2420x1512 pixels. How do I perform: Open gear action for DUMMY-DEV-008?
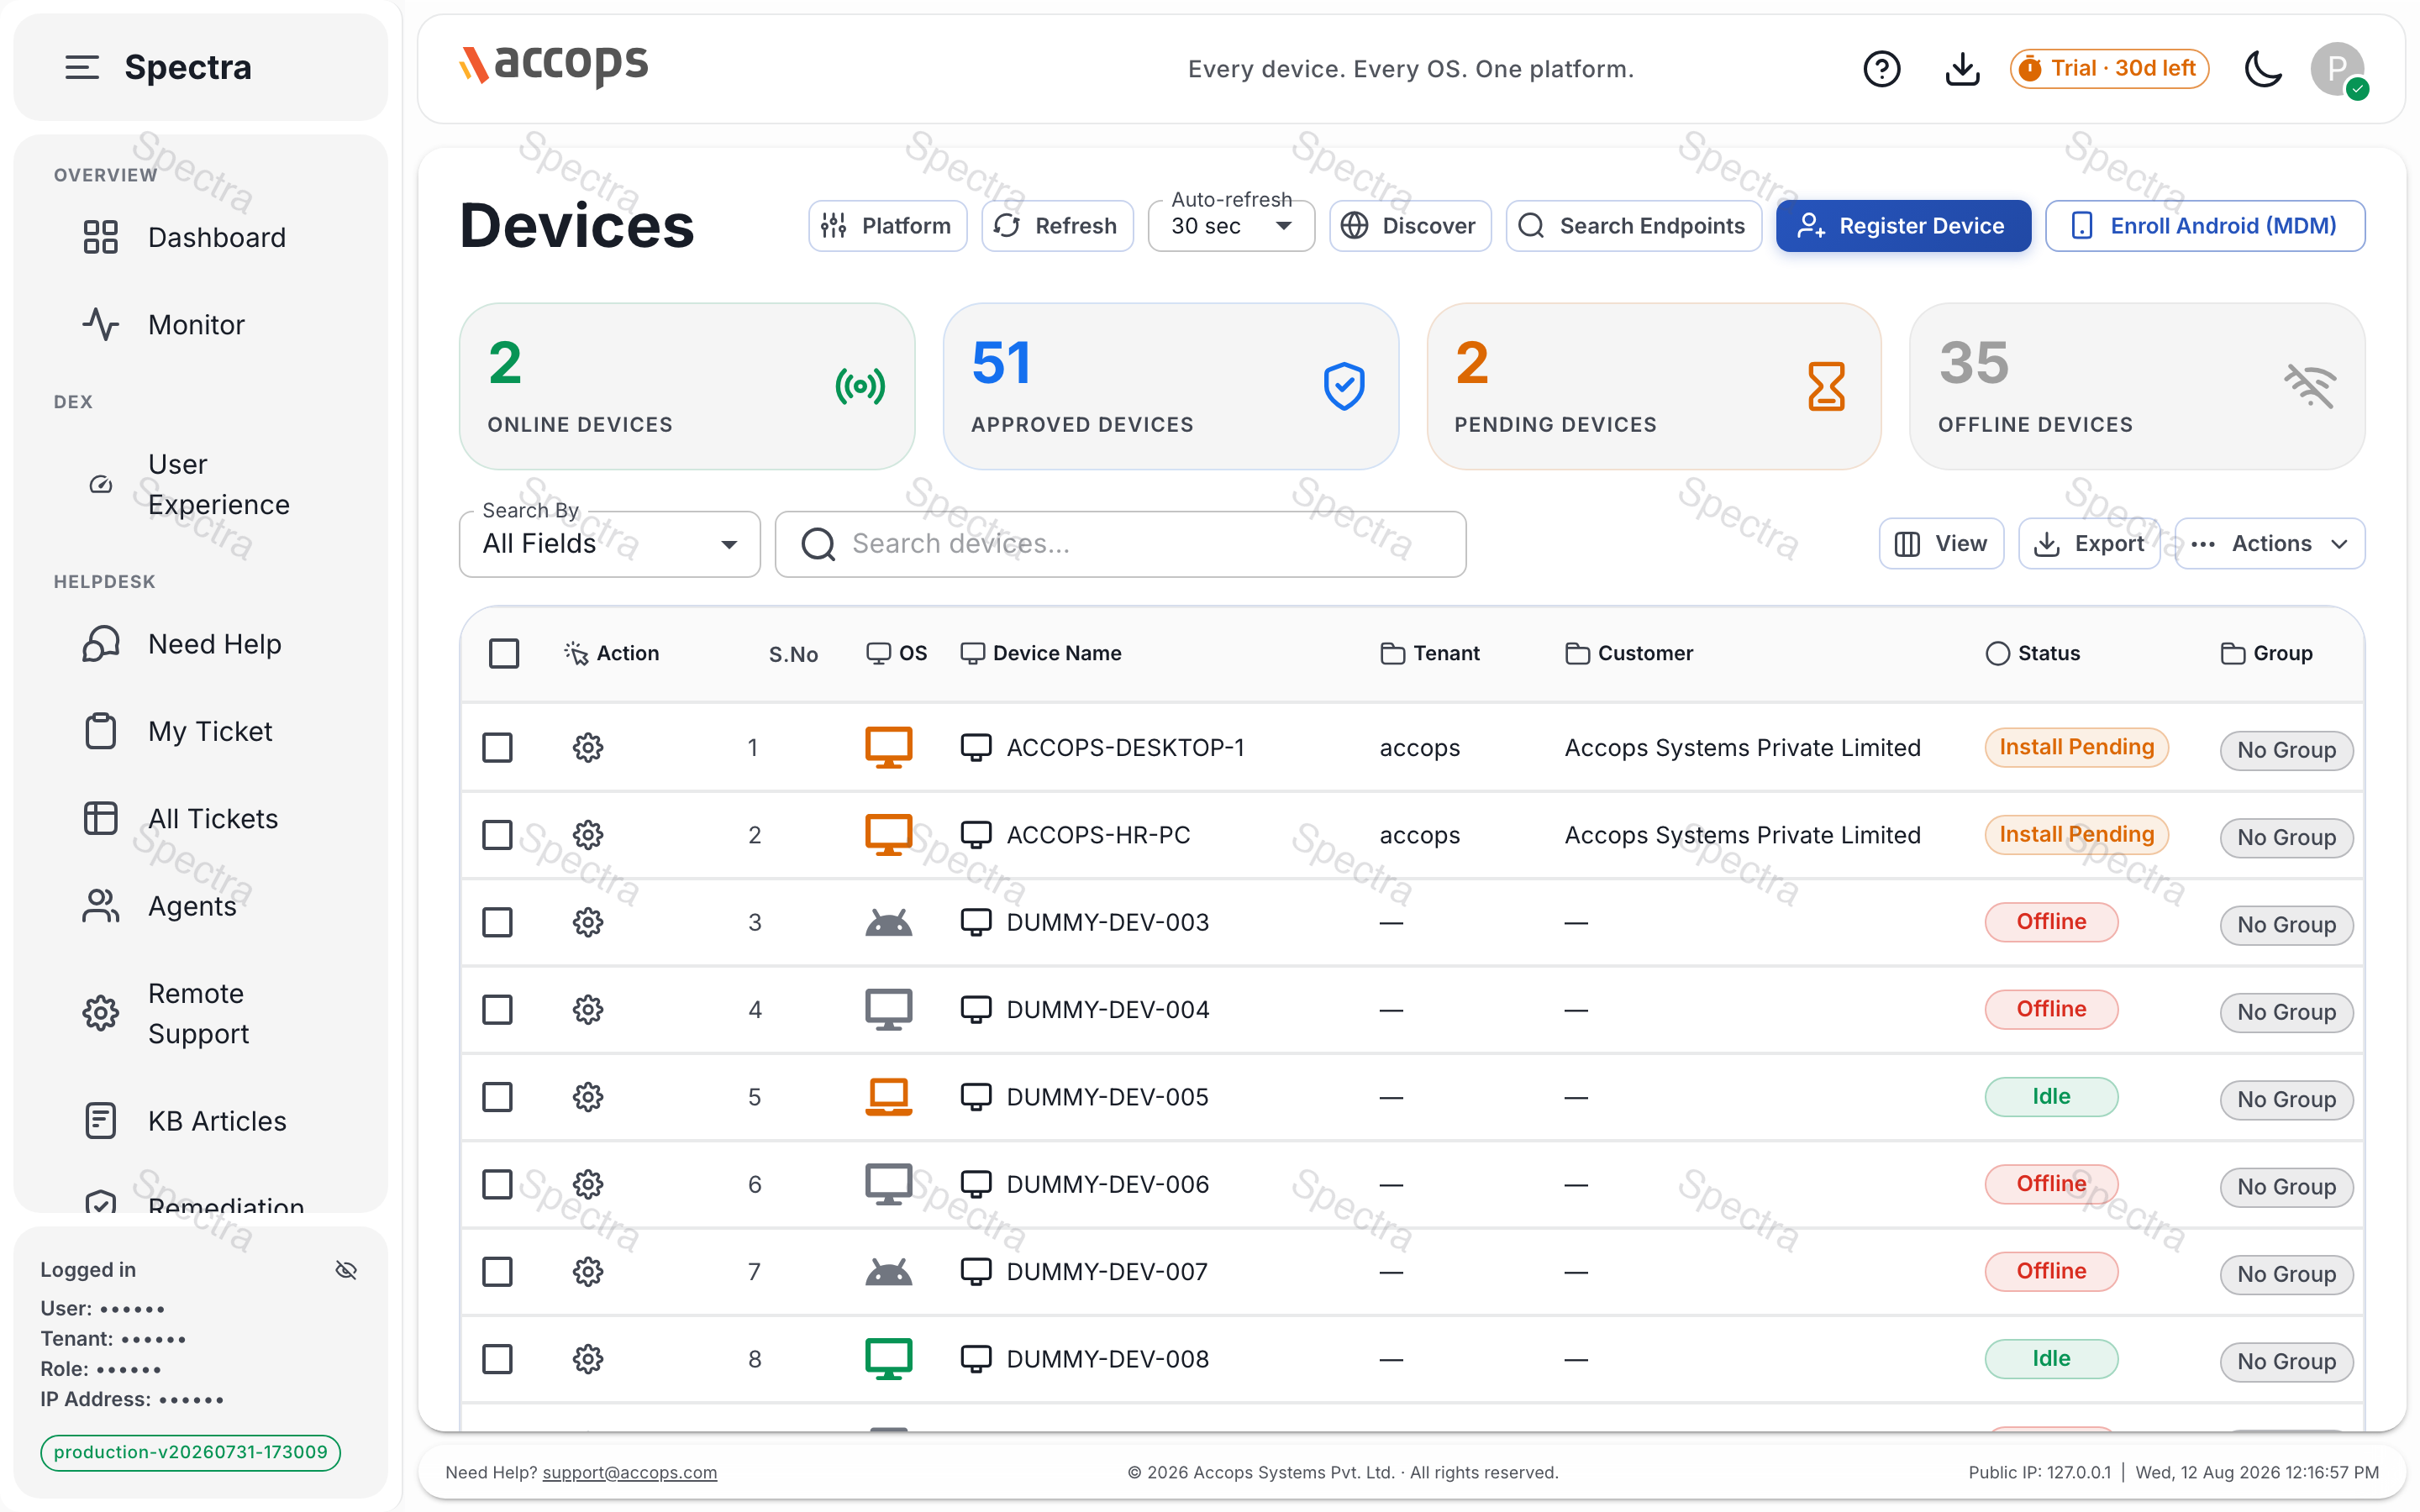point(588,1359)
